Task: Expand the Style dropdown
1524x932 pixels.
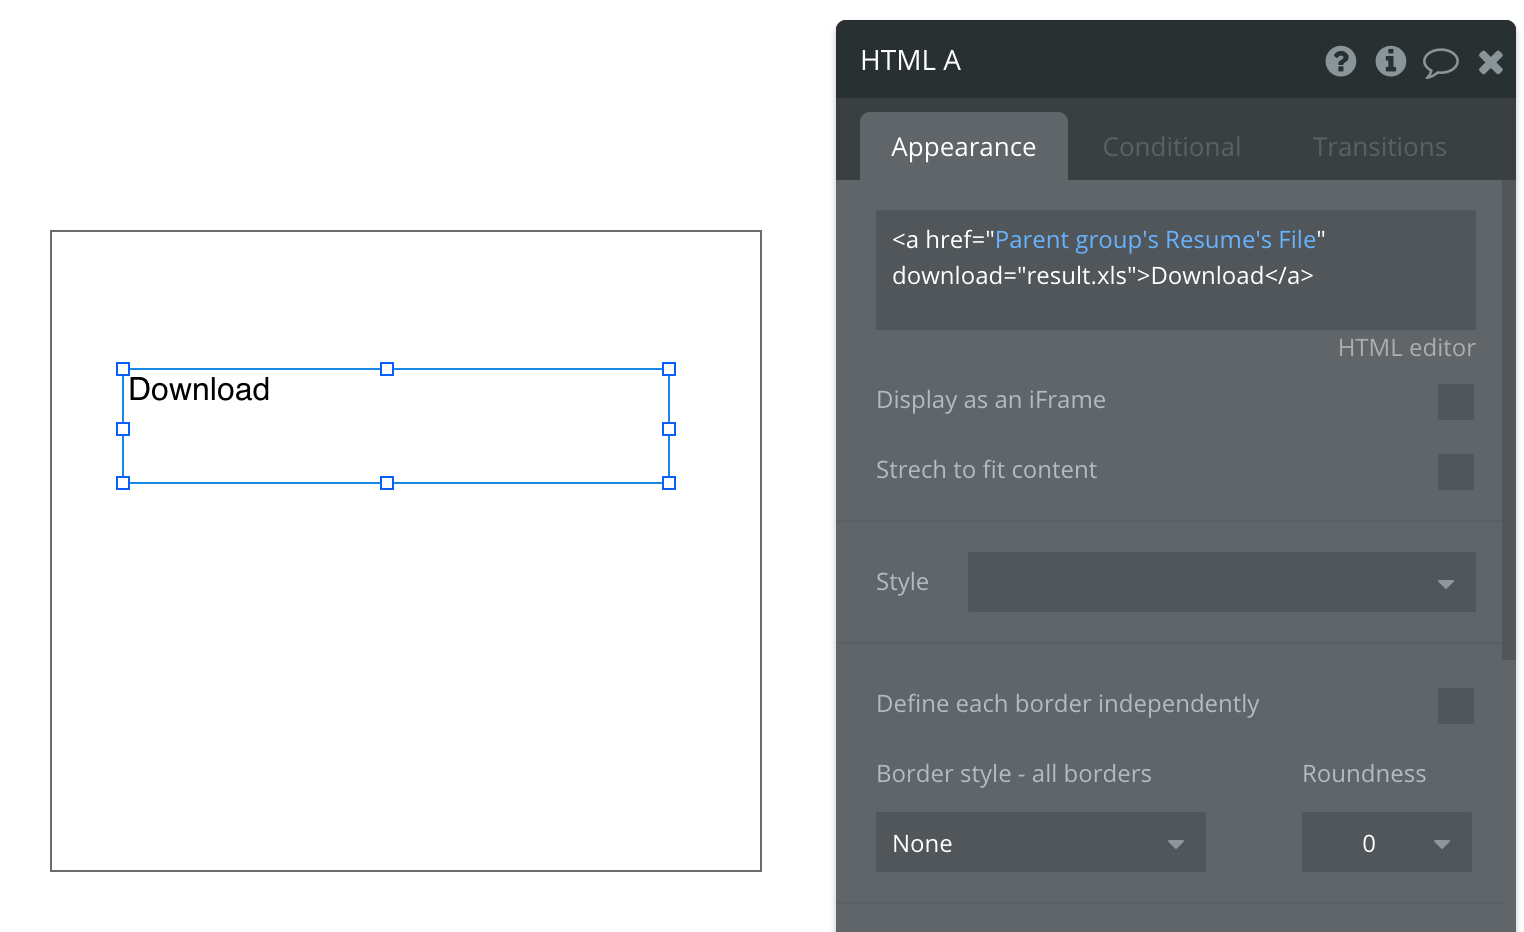Action: [x=1221, y=582]
